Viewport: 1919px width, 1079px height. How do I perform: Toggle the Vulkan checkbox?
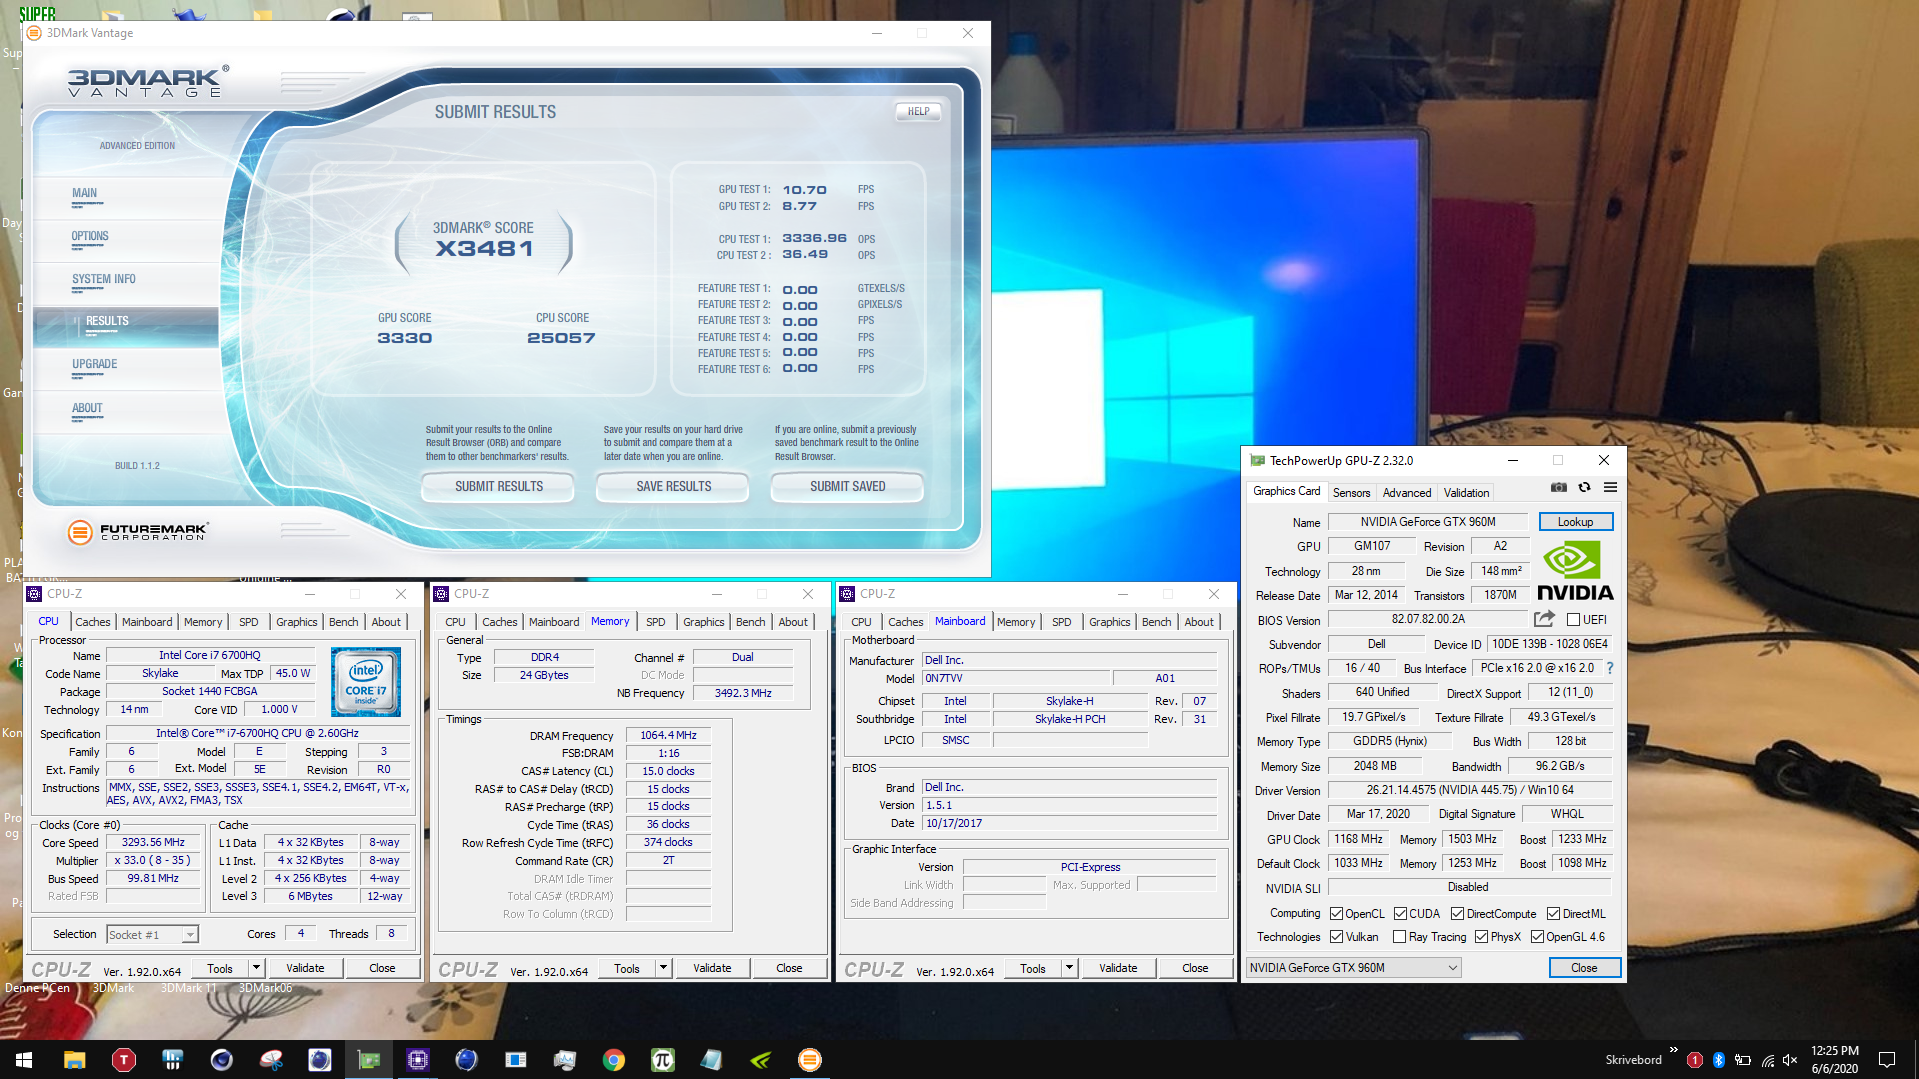[x=1336, y=937]
